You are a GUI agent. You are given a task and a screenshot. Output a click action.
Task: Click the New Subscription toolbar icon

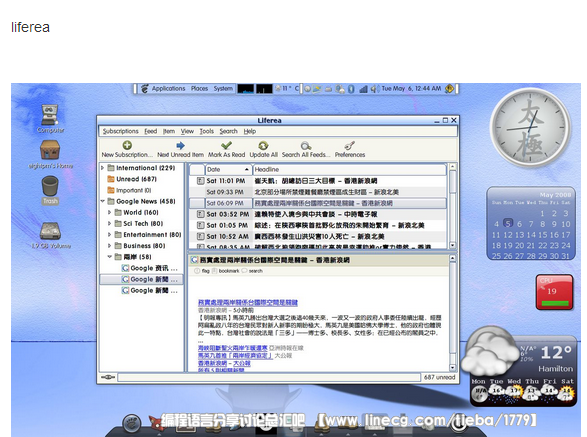[127, 145]
